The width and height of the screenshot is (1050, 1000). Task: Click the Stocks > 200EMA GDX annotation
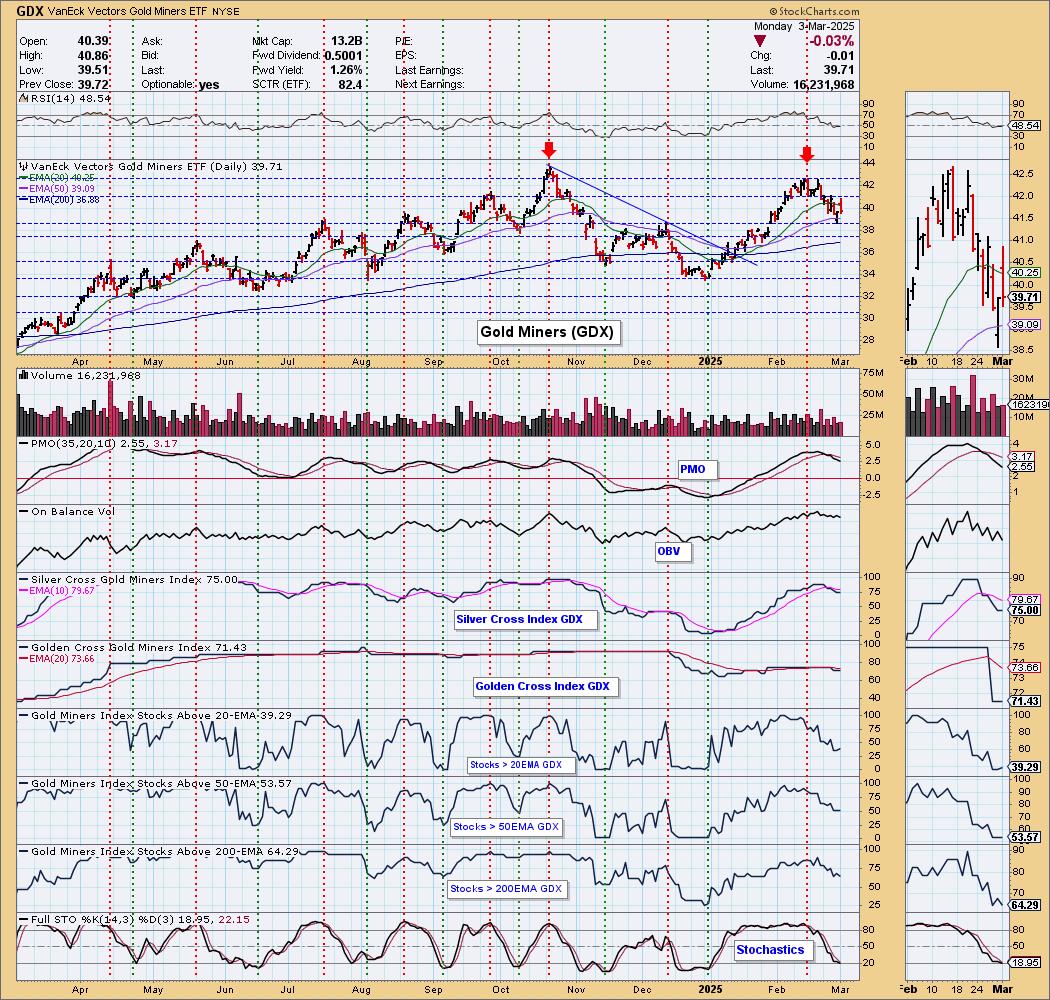pyautogui.click(x=506, y=889)
